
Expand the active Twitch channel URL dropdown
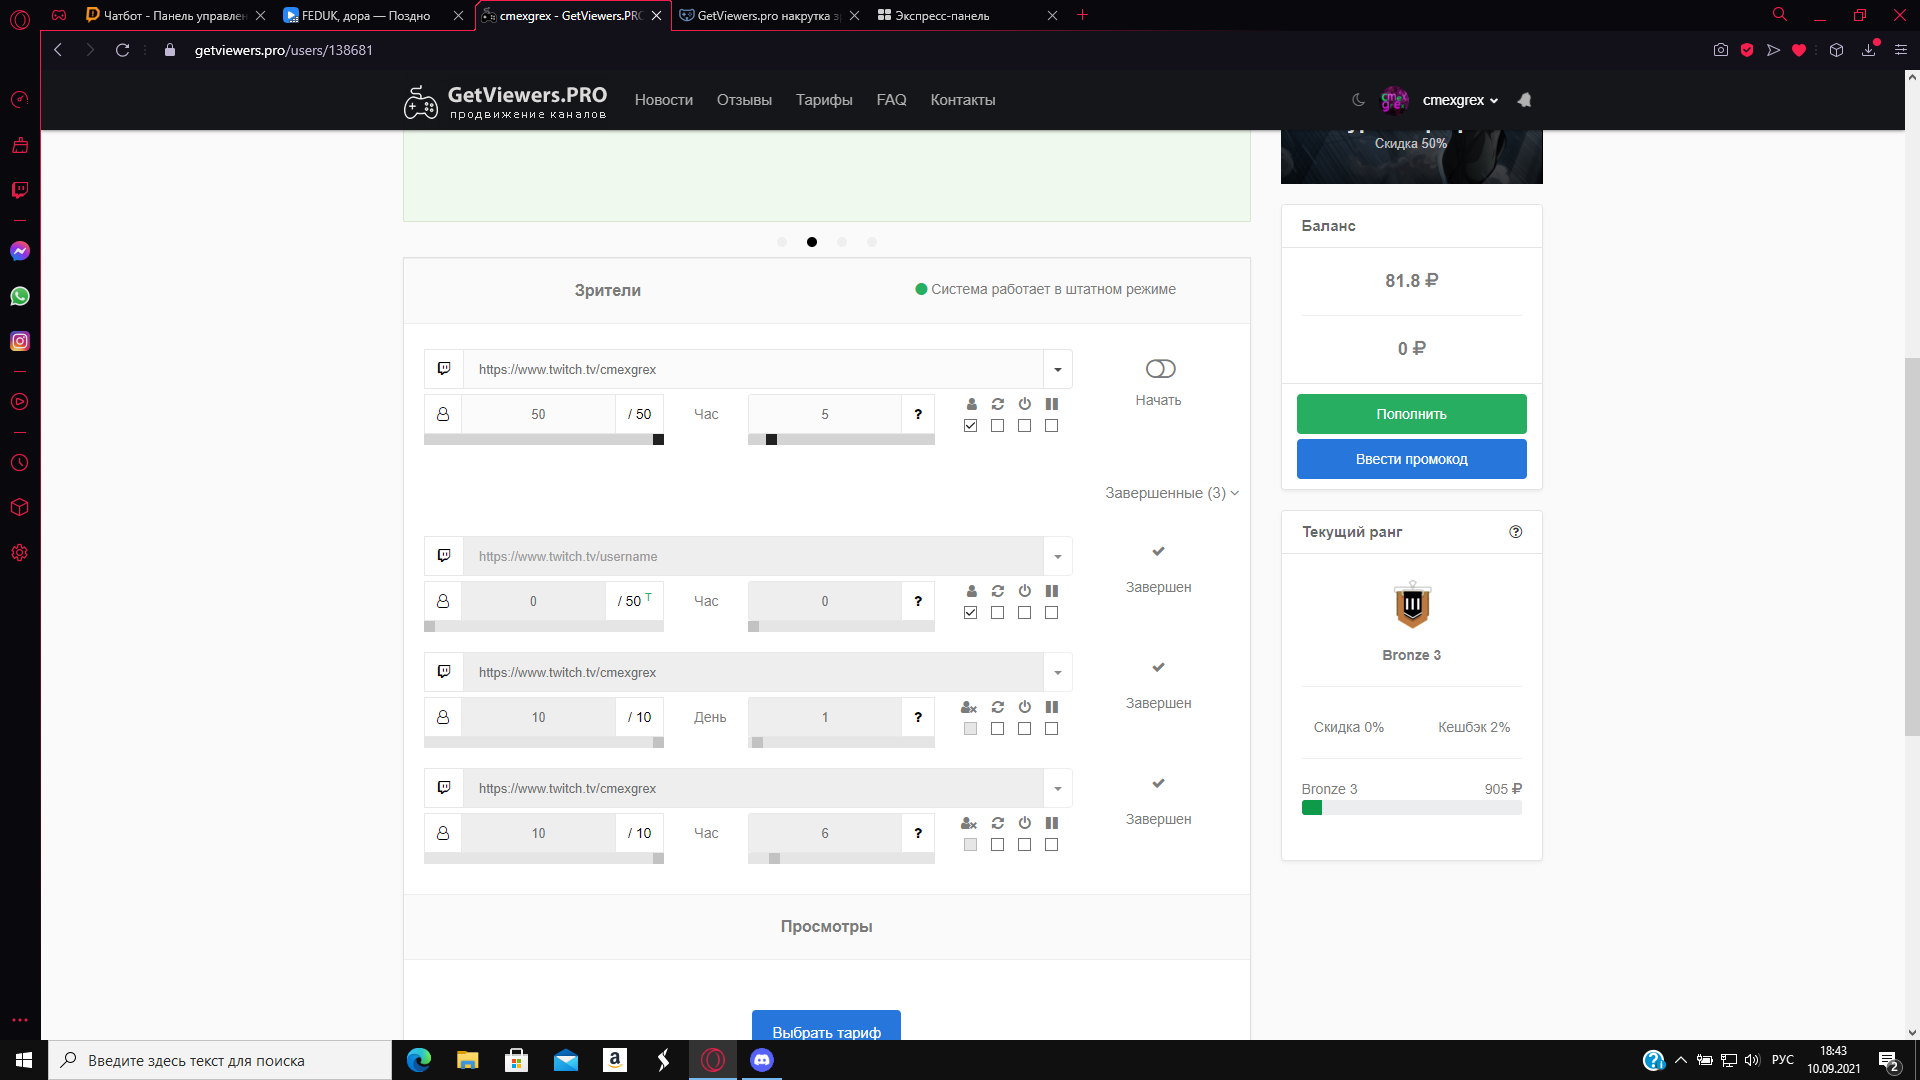1058,370
